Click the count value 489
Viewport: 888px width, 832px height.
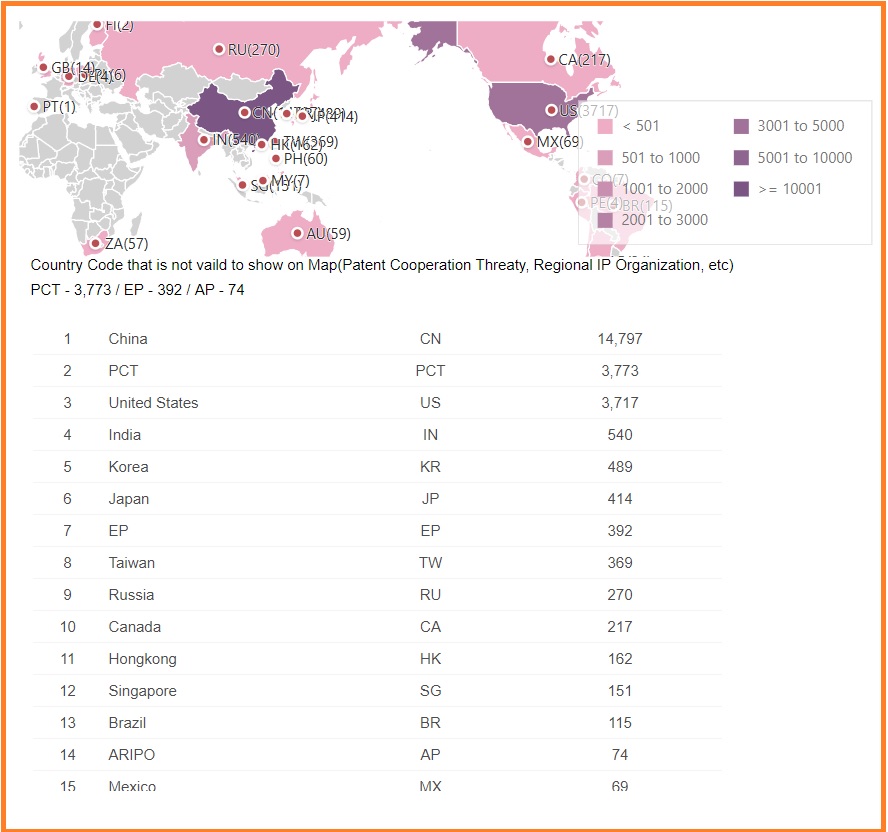click(620, 467)
